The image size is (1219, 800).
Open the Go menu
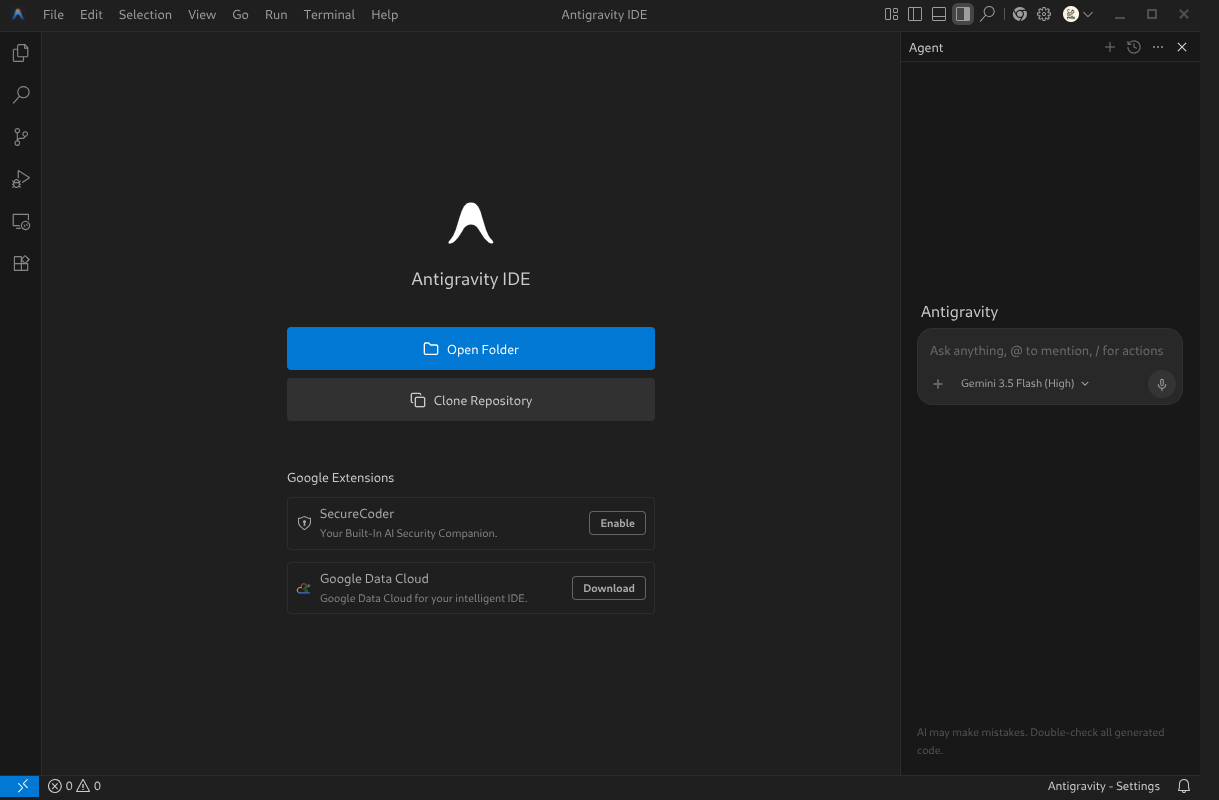[x=240, y=14]
